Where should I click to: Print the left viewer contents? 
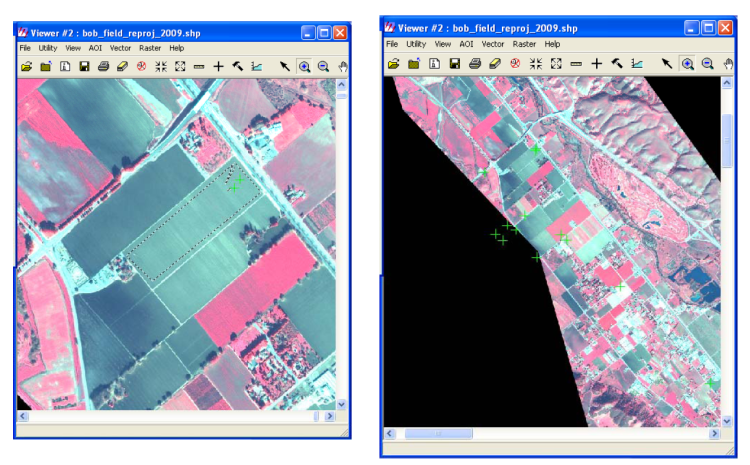tap(103, 66)
